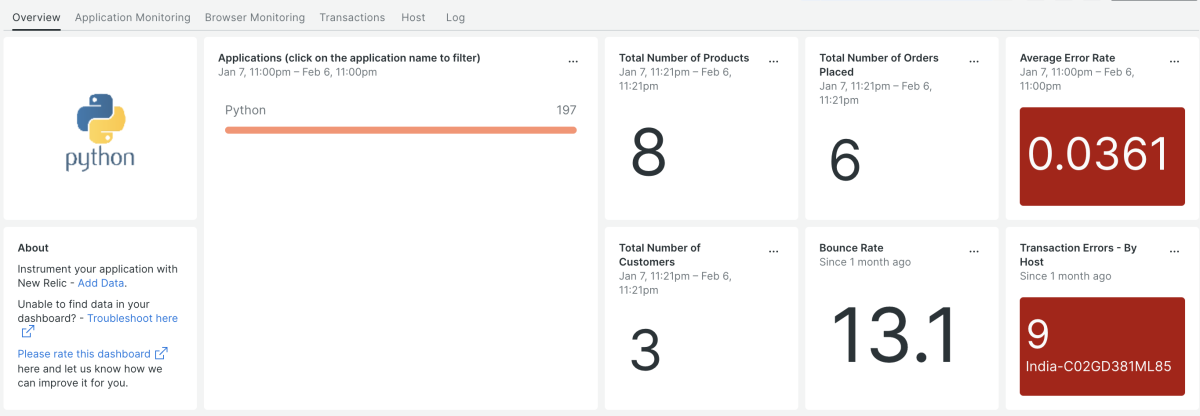Follow the Troubleshoot here link
The image size is (1200, 416).
pyautogui.click(x=132, y=318)
